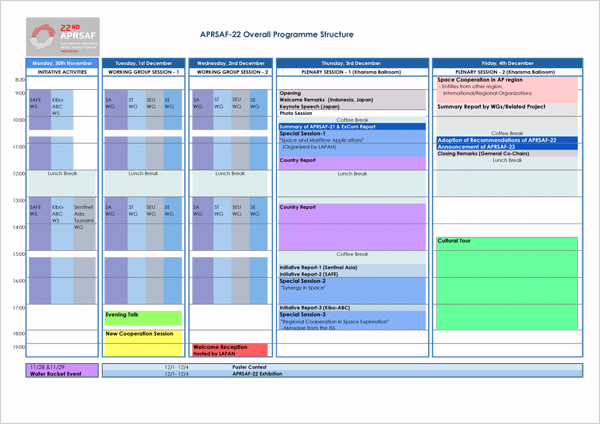Click the red 'Welcome Reception' block
Screen dimensions: 600x424
(x=230, y=350)
